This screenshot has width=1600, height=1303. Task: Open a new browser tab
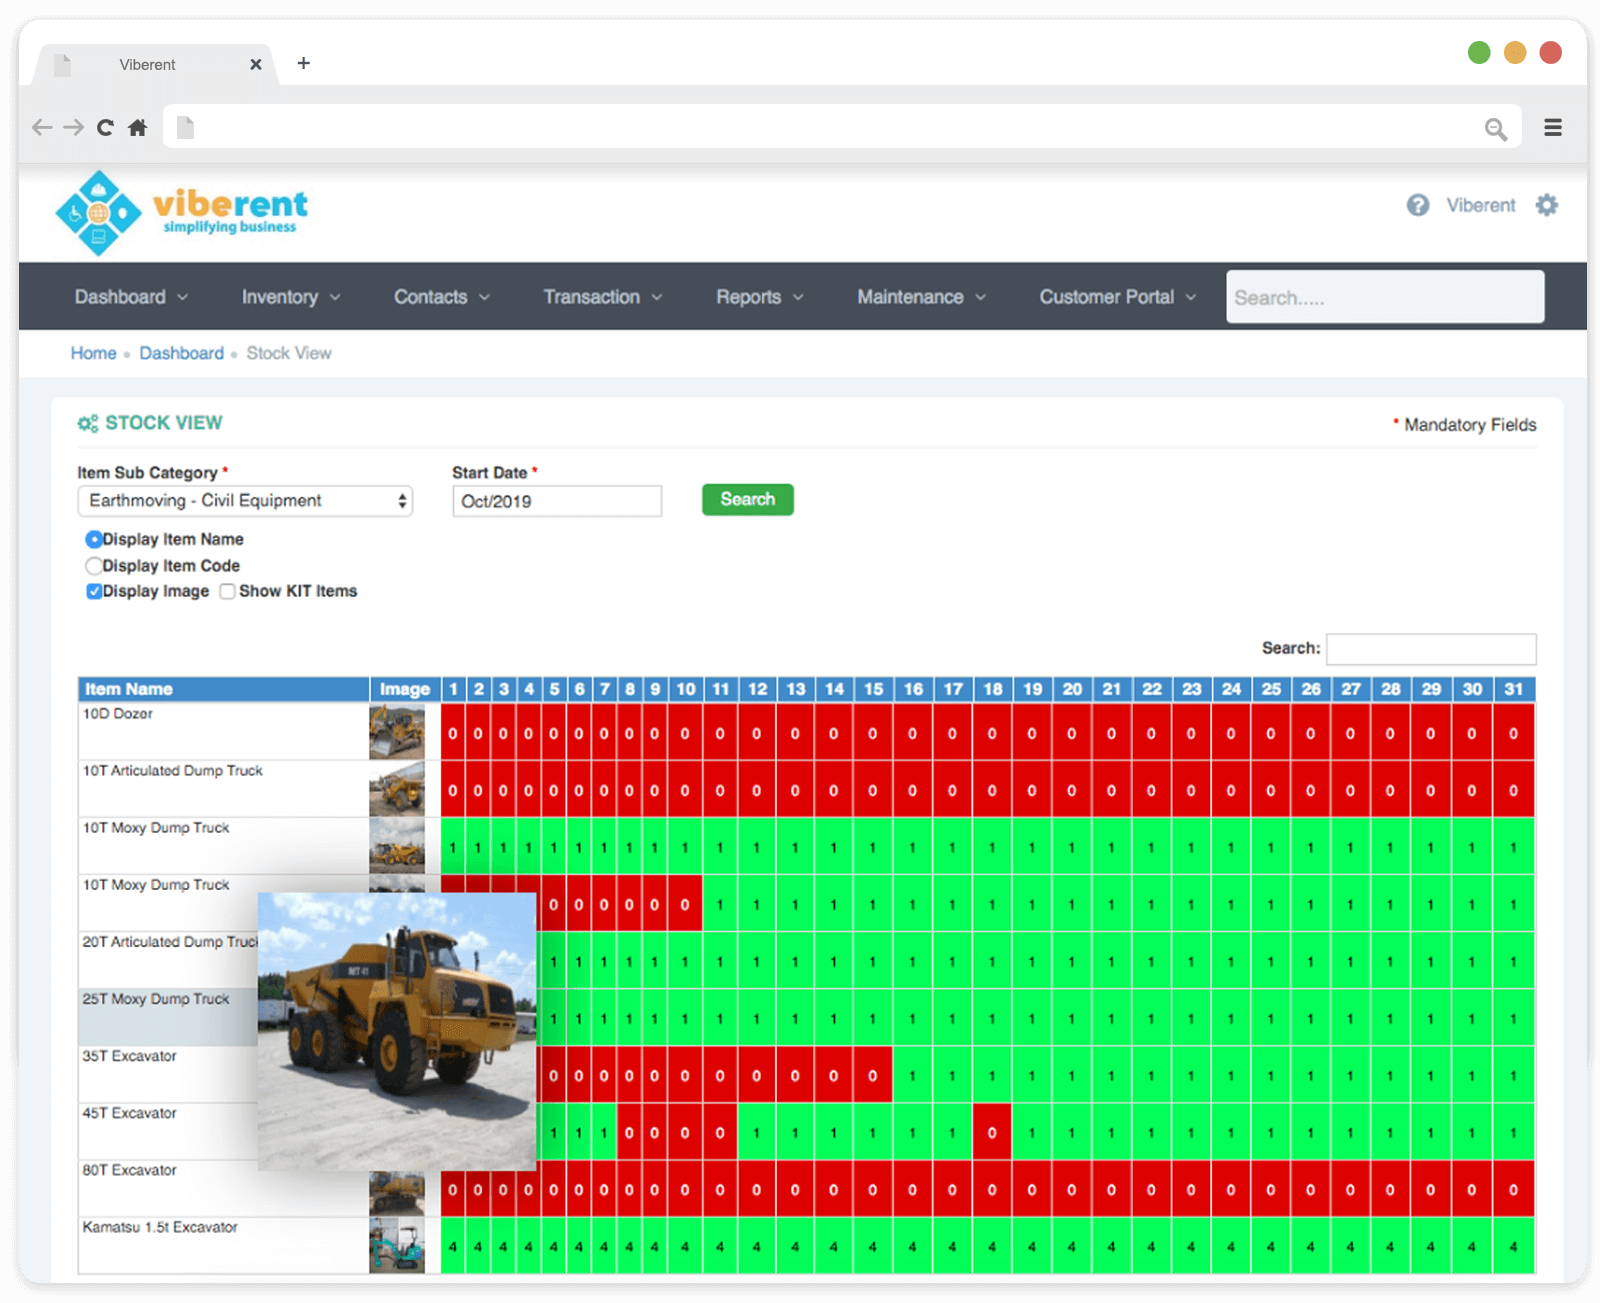coord(304,64)
